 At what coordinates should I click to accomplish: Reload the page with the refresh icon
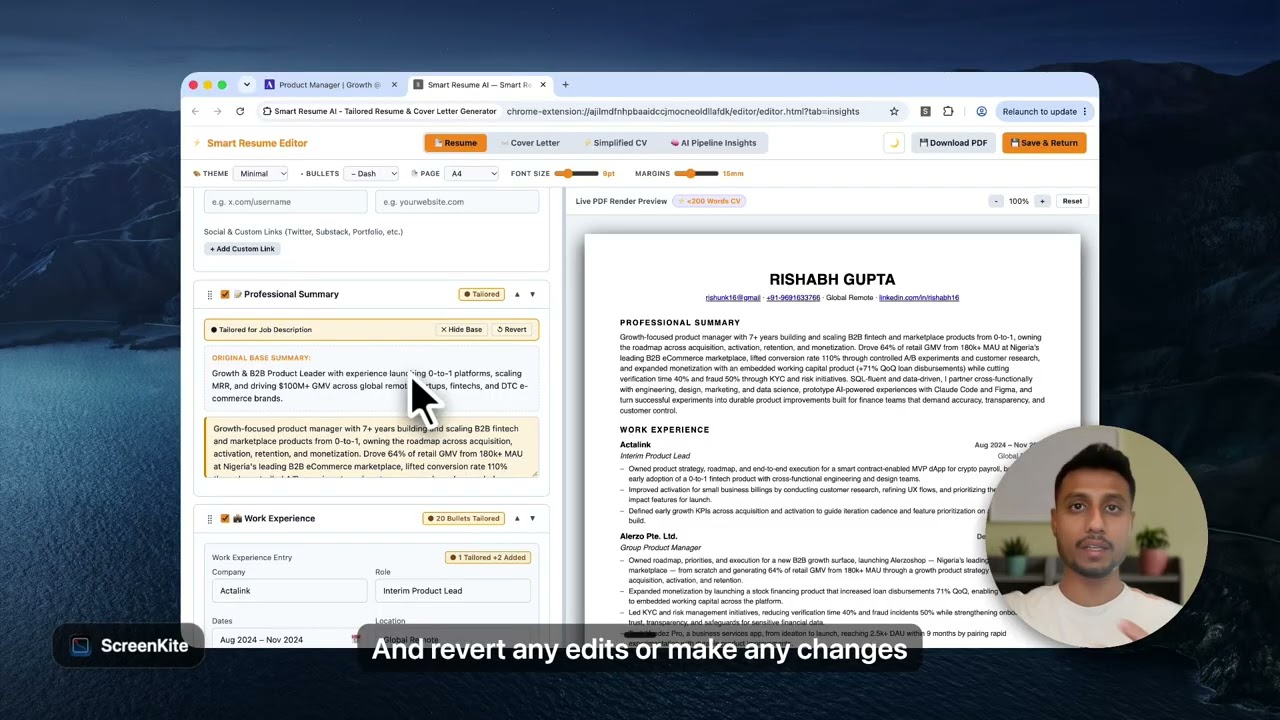[x=240, y=111]
